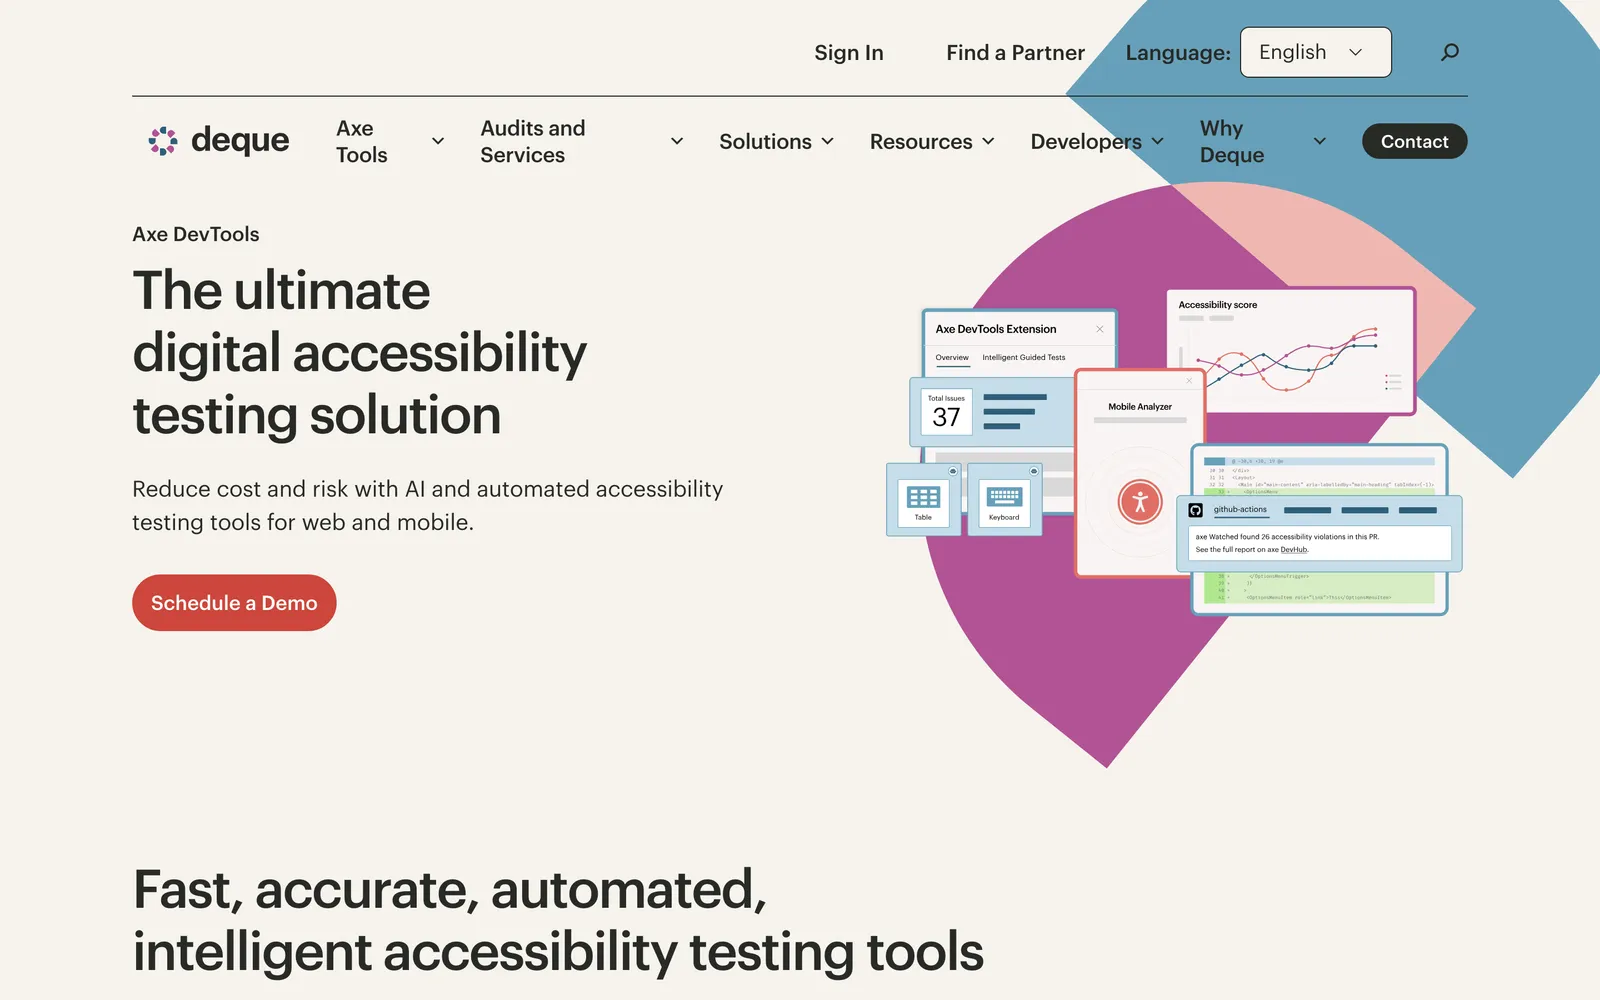This screenshot has width=1600, height=1000.
Task: Click the Contact button
Action: click(x=1414, y=141)
